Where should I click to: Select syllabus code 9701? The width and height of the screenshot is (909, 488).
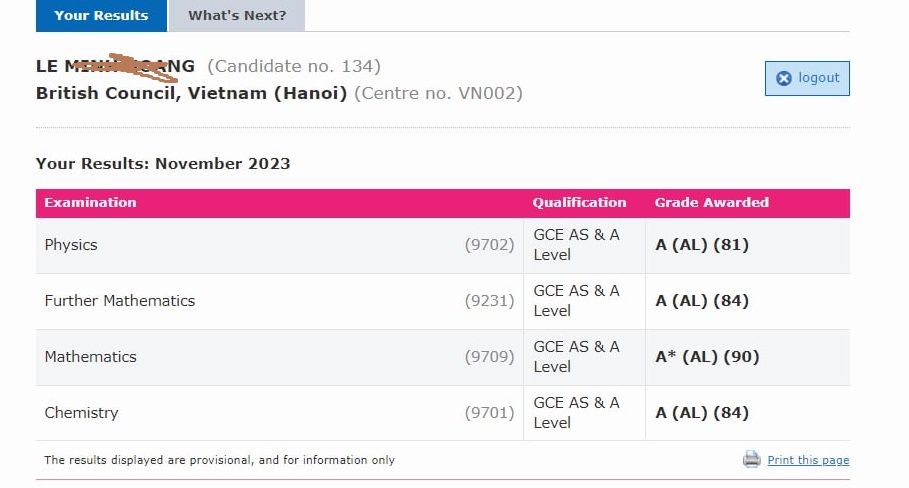pos(489,413)
